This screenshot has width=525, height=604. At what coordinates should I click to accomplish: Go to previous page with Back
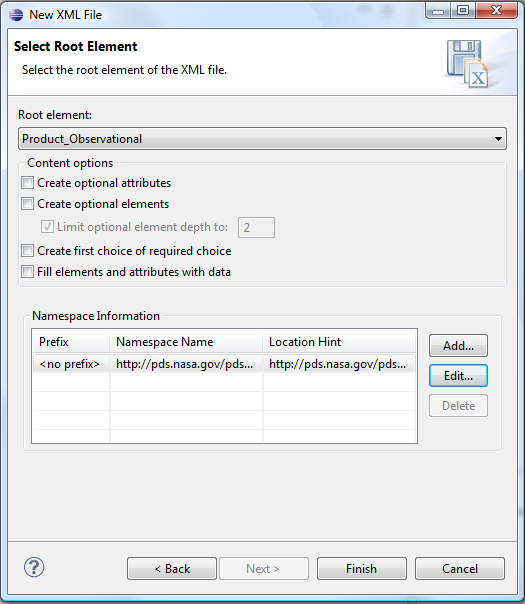pyautogui.click(x=172, y=569)
